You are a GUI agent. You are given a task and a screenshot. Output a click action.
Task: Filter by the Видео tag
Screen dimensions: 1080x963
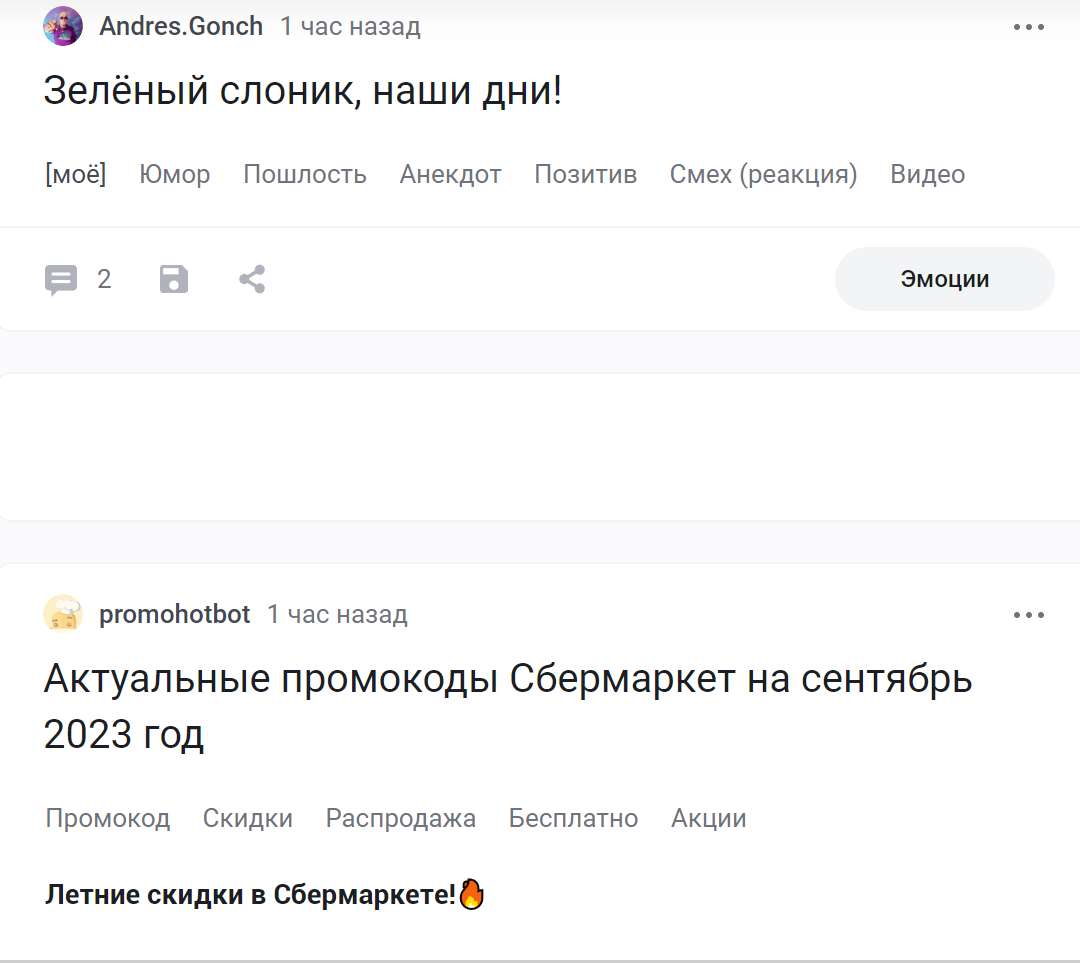pyautogui.click(x=927, y=174)
